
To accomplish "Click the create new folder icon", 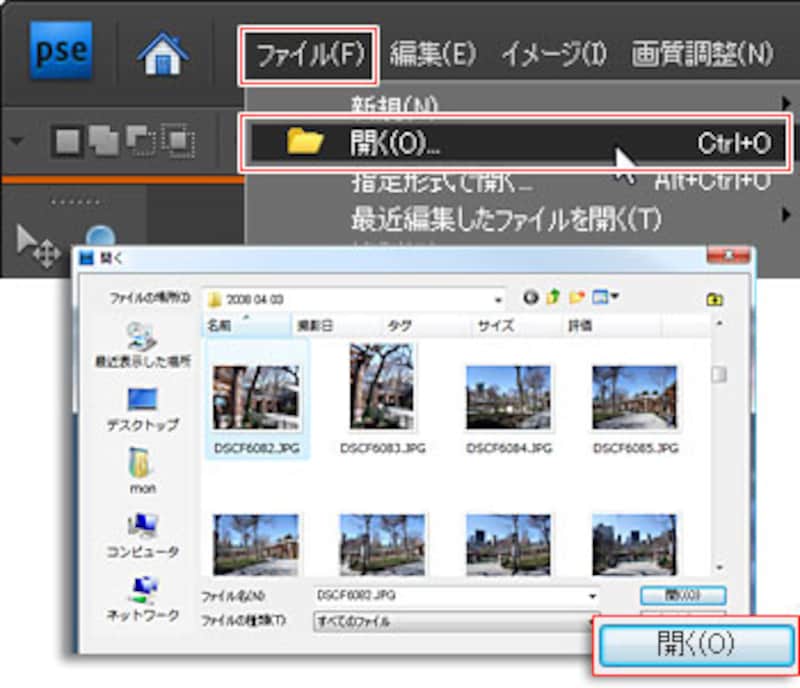I will pos(577,298).
